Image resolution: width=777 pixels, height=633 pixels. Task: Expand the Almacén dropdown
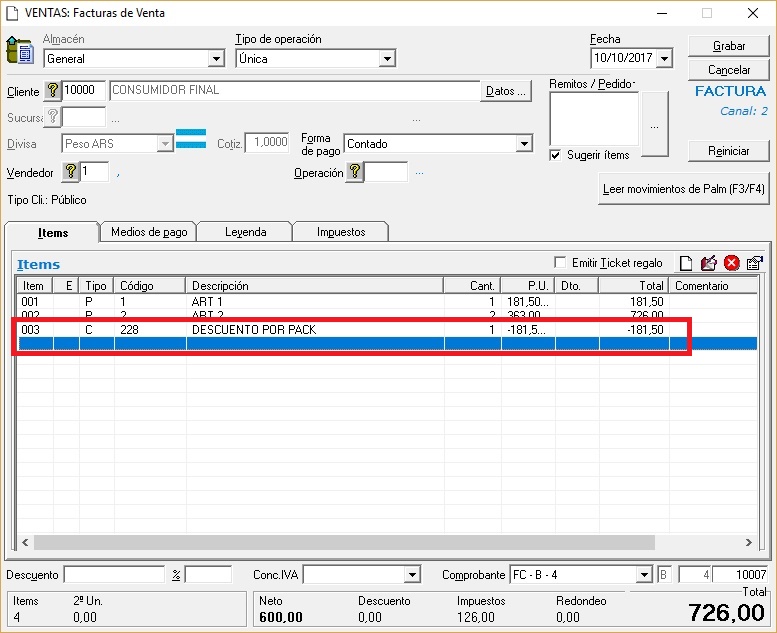[x=217, y=59]
